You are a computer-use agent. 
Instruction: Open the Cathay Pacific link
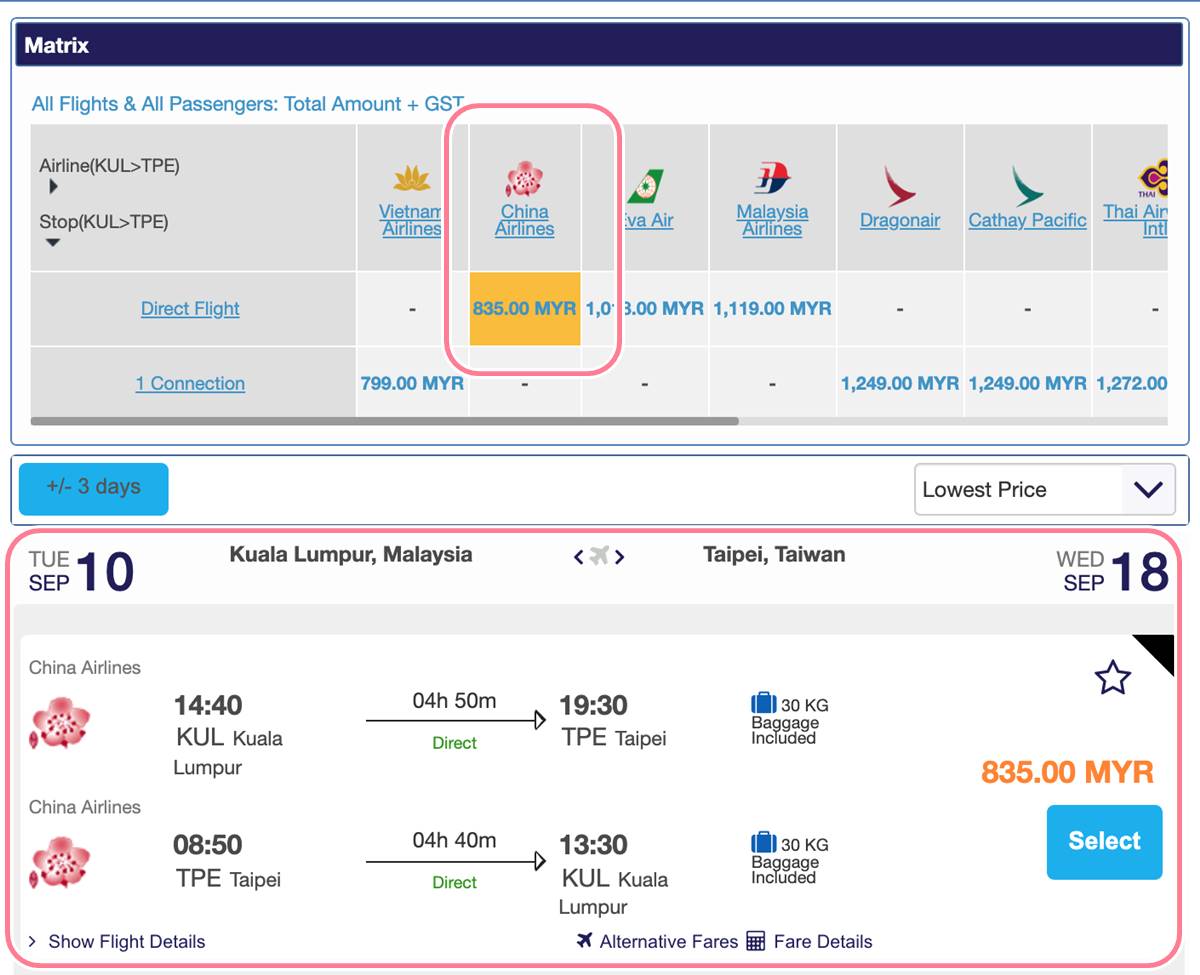pyautogui.click(x=1027, y=220)
